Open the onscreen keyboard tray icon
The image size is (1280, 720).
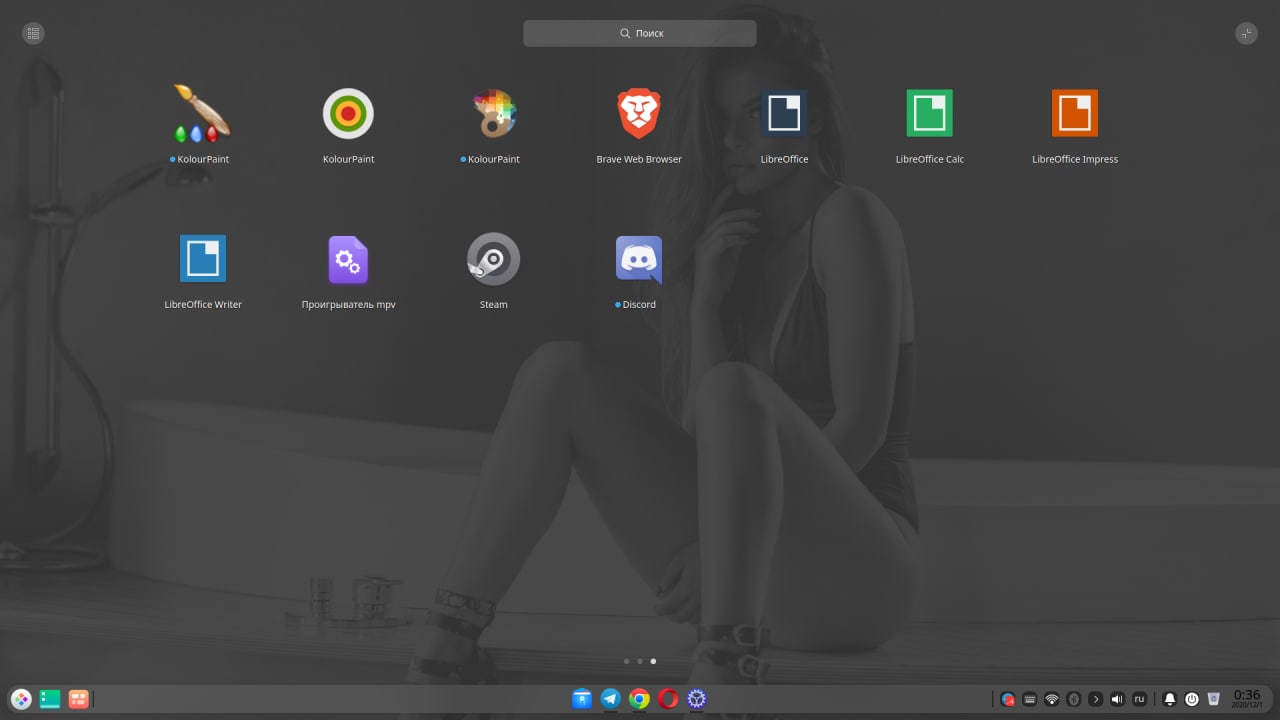point(1030,699)
